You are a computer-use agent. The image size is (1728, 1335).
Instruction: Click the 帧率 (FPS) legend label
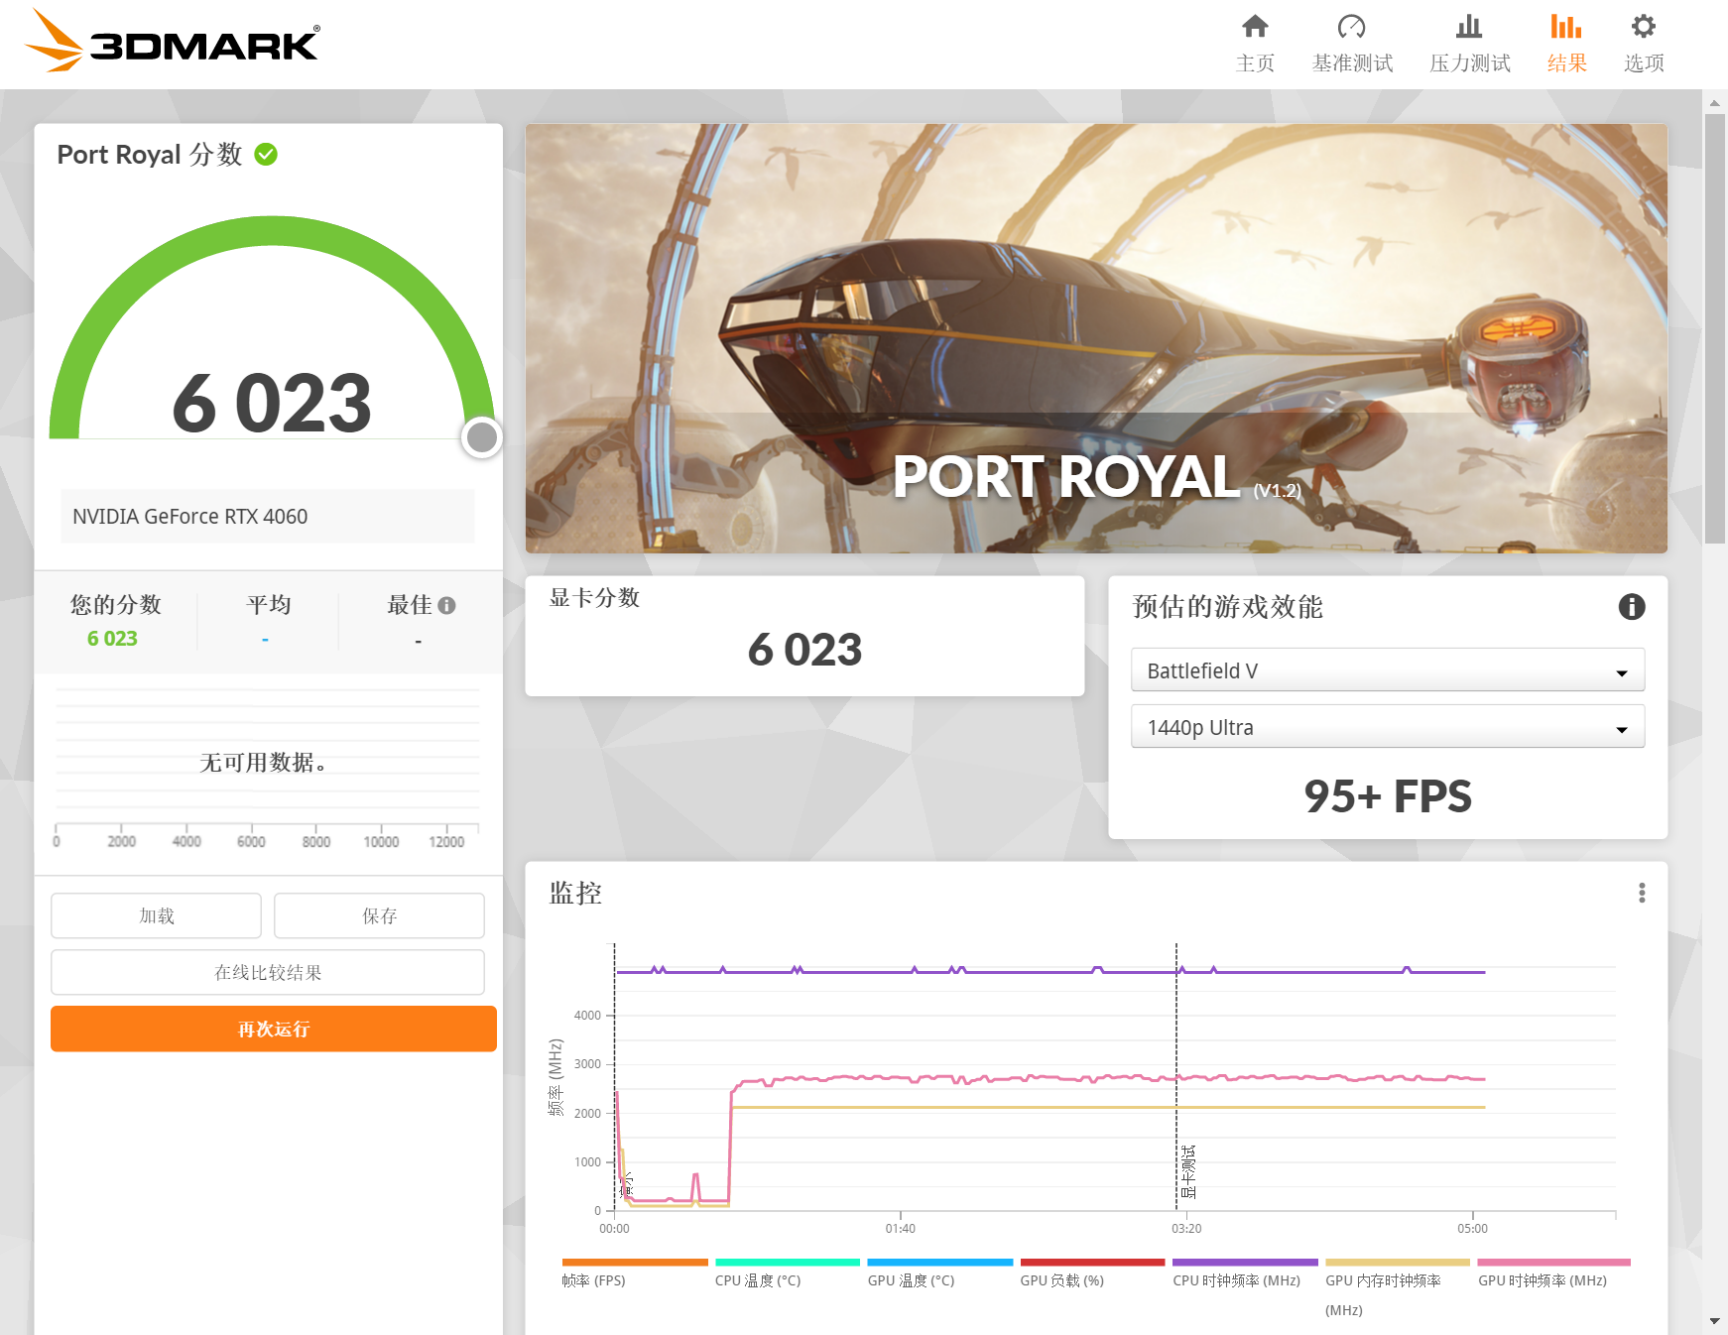[594, 1280]
